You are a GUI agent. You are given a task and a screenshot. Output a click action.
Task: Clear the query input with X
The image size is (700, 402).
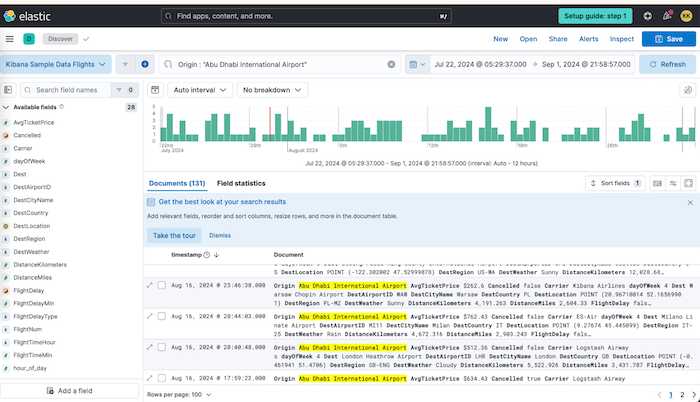click(x=391, y=64)
